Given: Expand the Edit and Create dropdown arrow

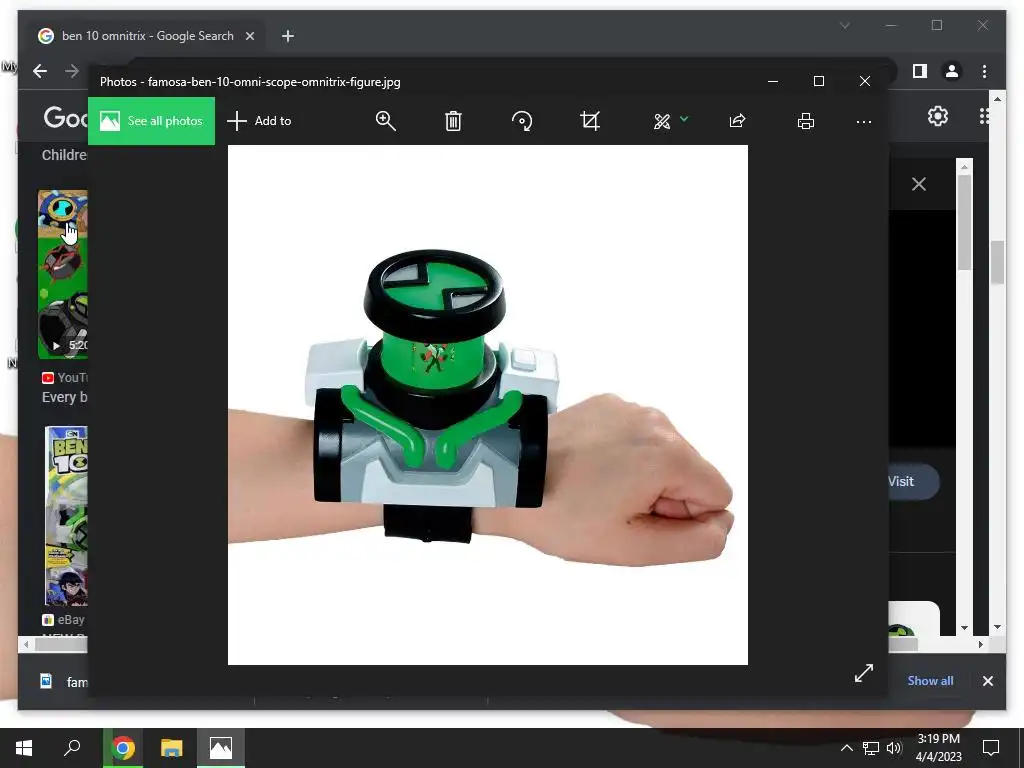Looking at the screenshot, I should [684, 119].
